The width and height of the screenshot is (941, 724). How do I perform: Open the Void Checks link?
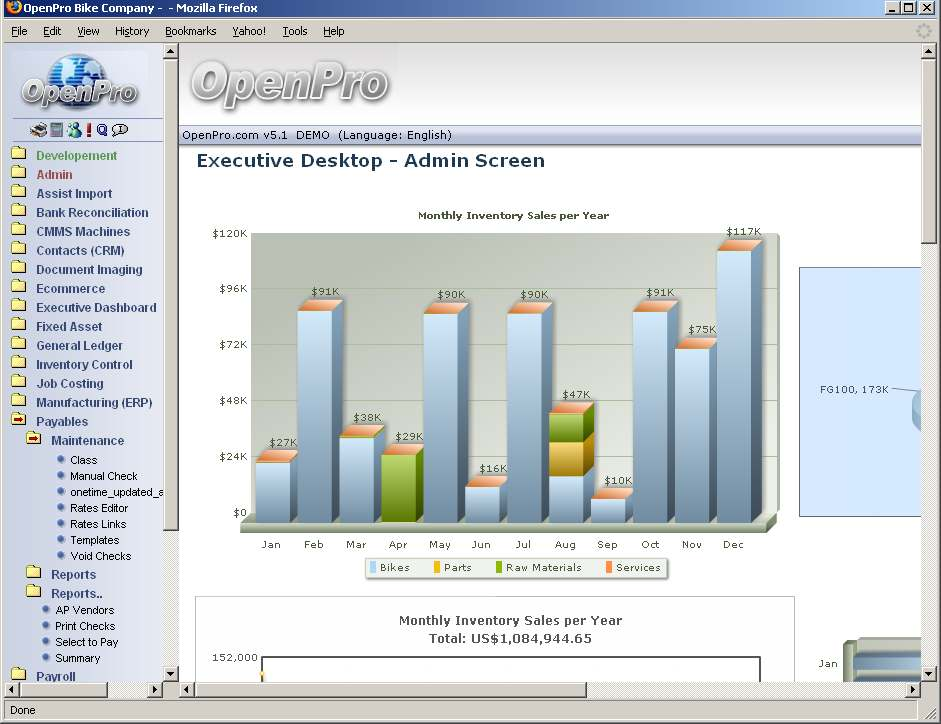(x=100, y=556)
